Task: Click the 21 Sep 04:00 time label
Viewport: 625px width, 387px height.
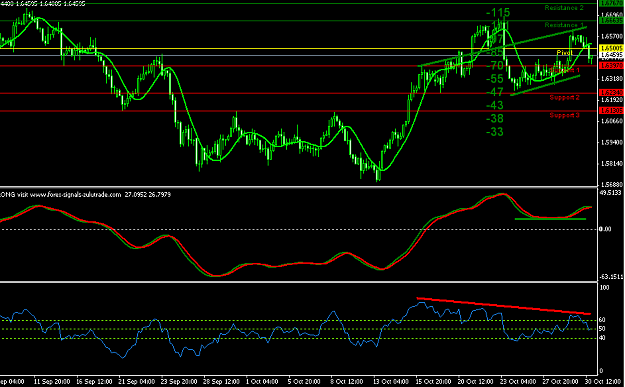Action: (x=138, y=381)
